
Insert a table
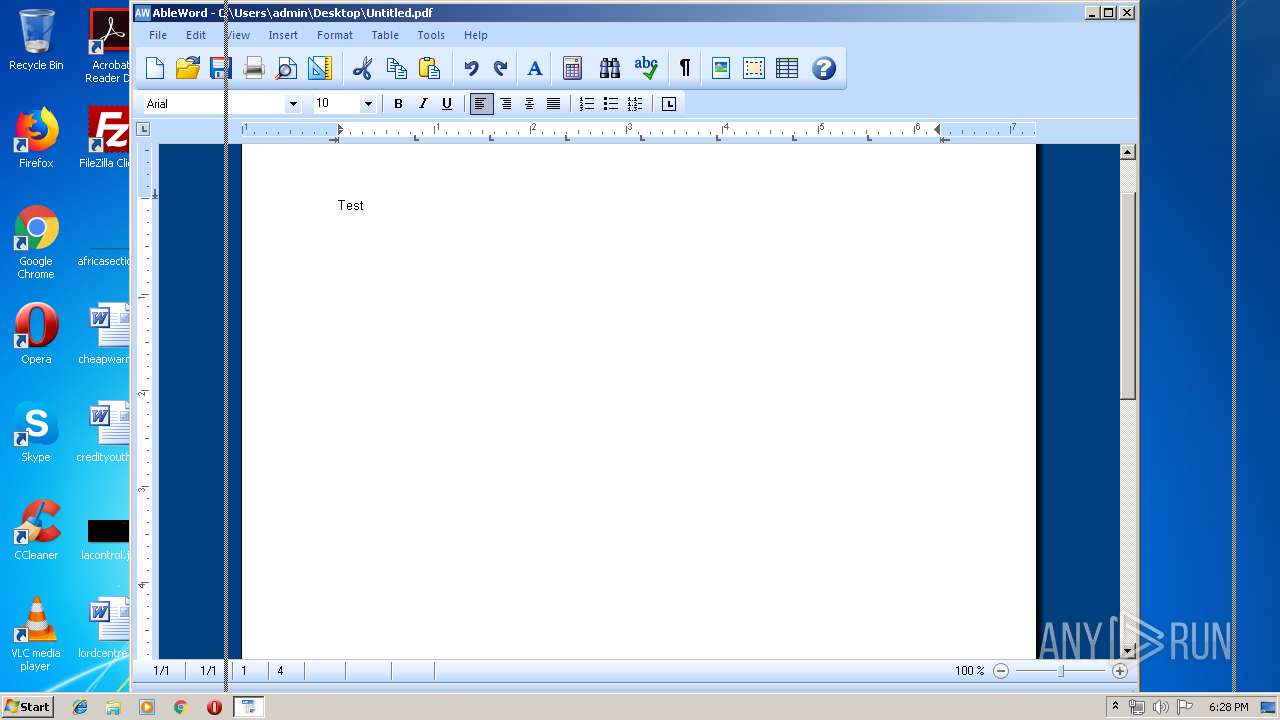(787, 68)
